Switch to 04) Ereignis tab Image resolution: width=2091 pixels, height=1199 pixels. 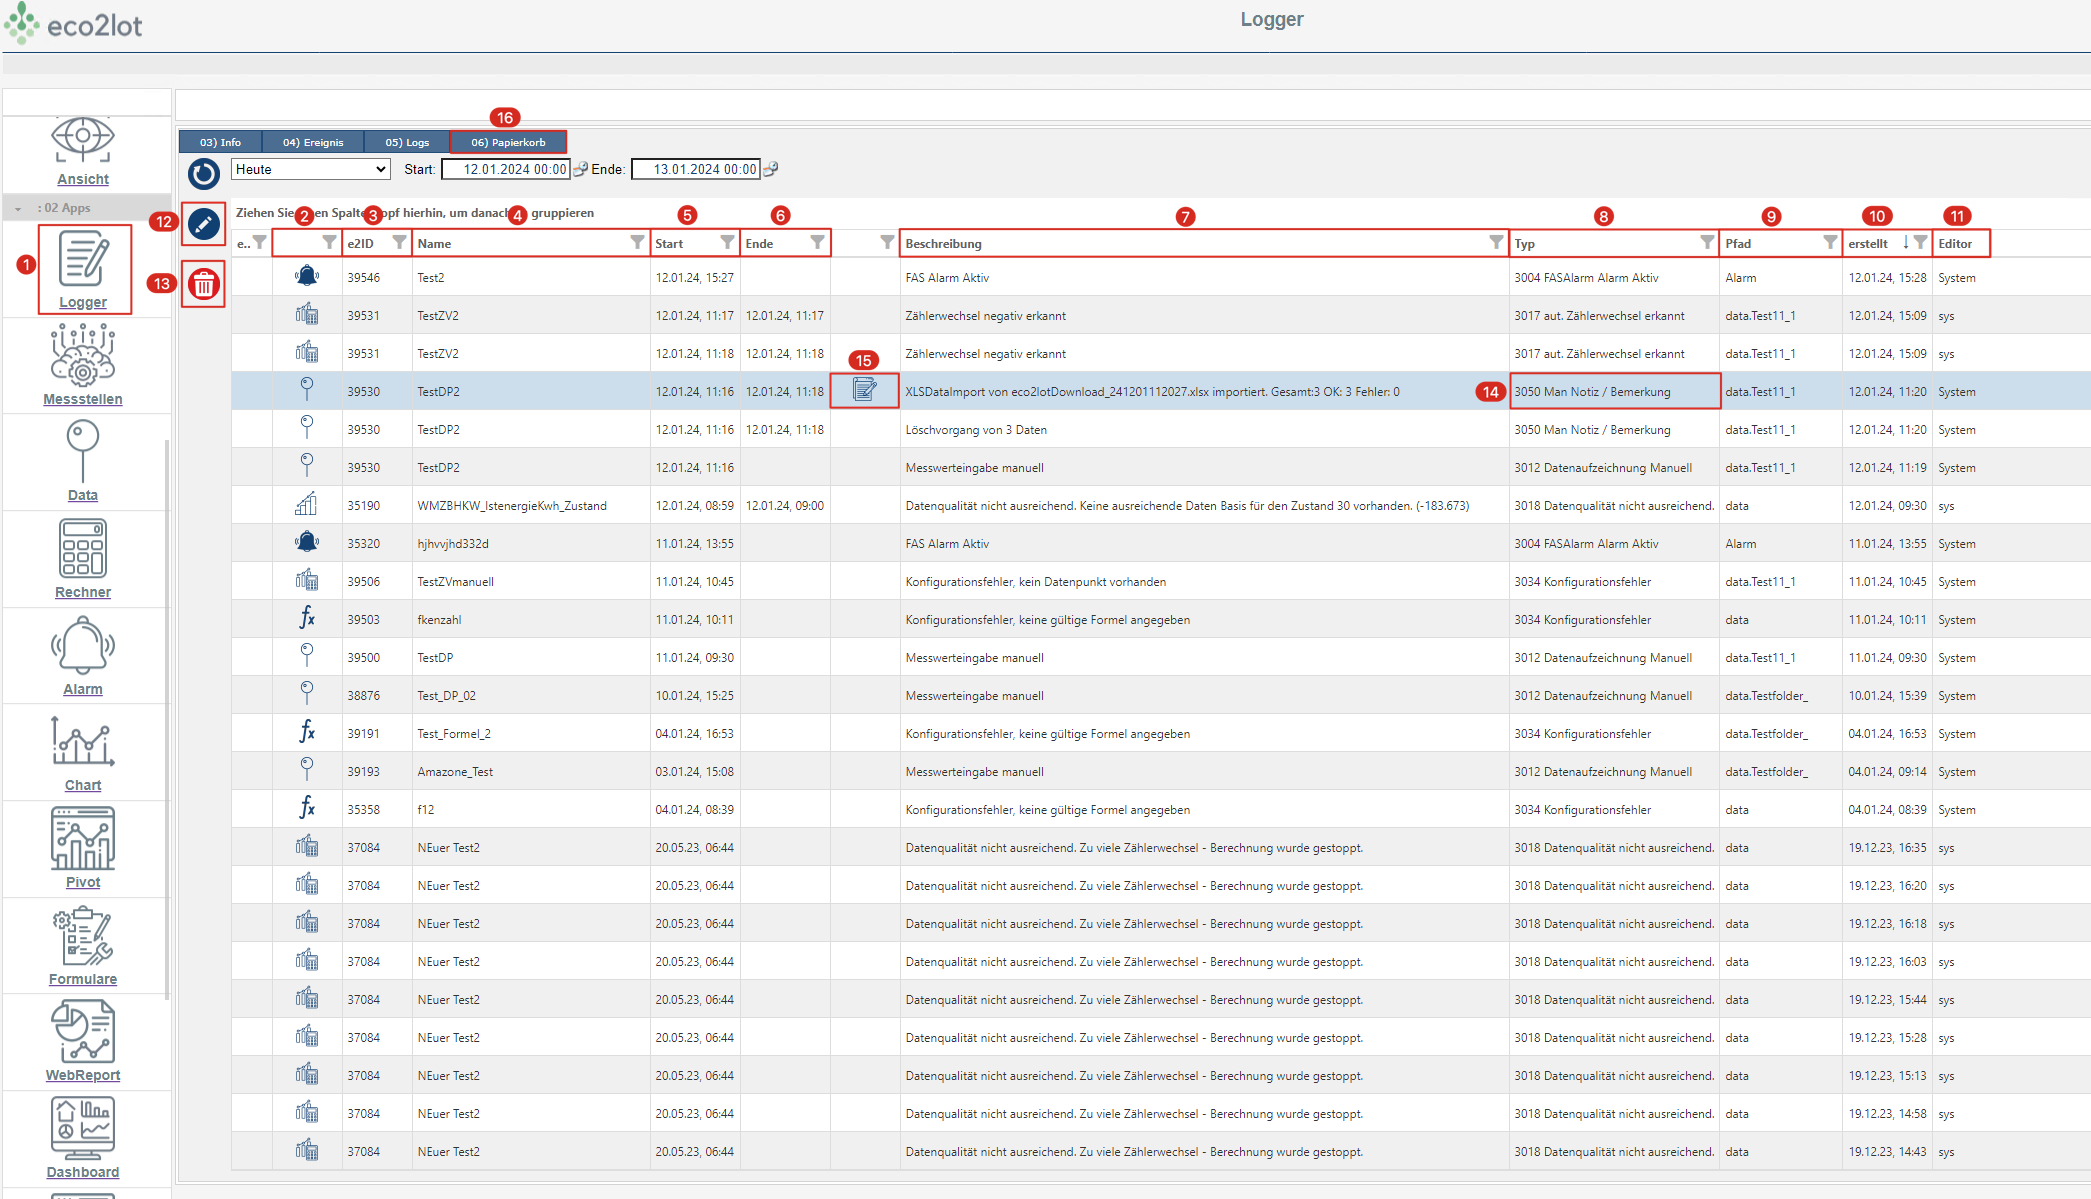(312, 142)
